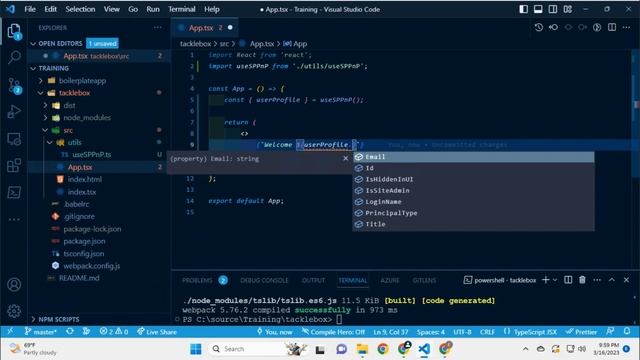Open useSPPnP.ts in the explorer
The width and height of the screenshot is (640, 360).
[91, 155]
